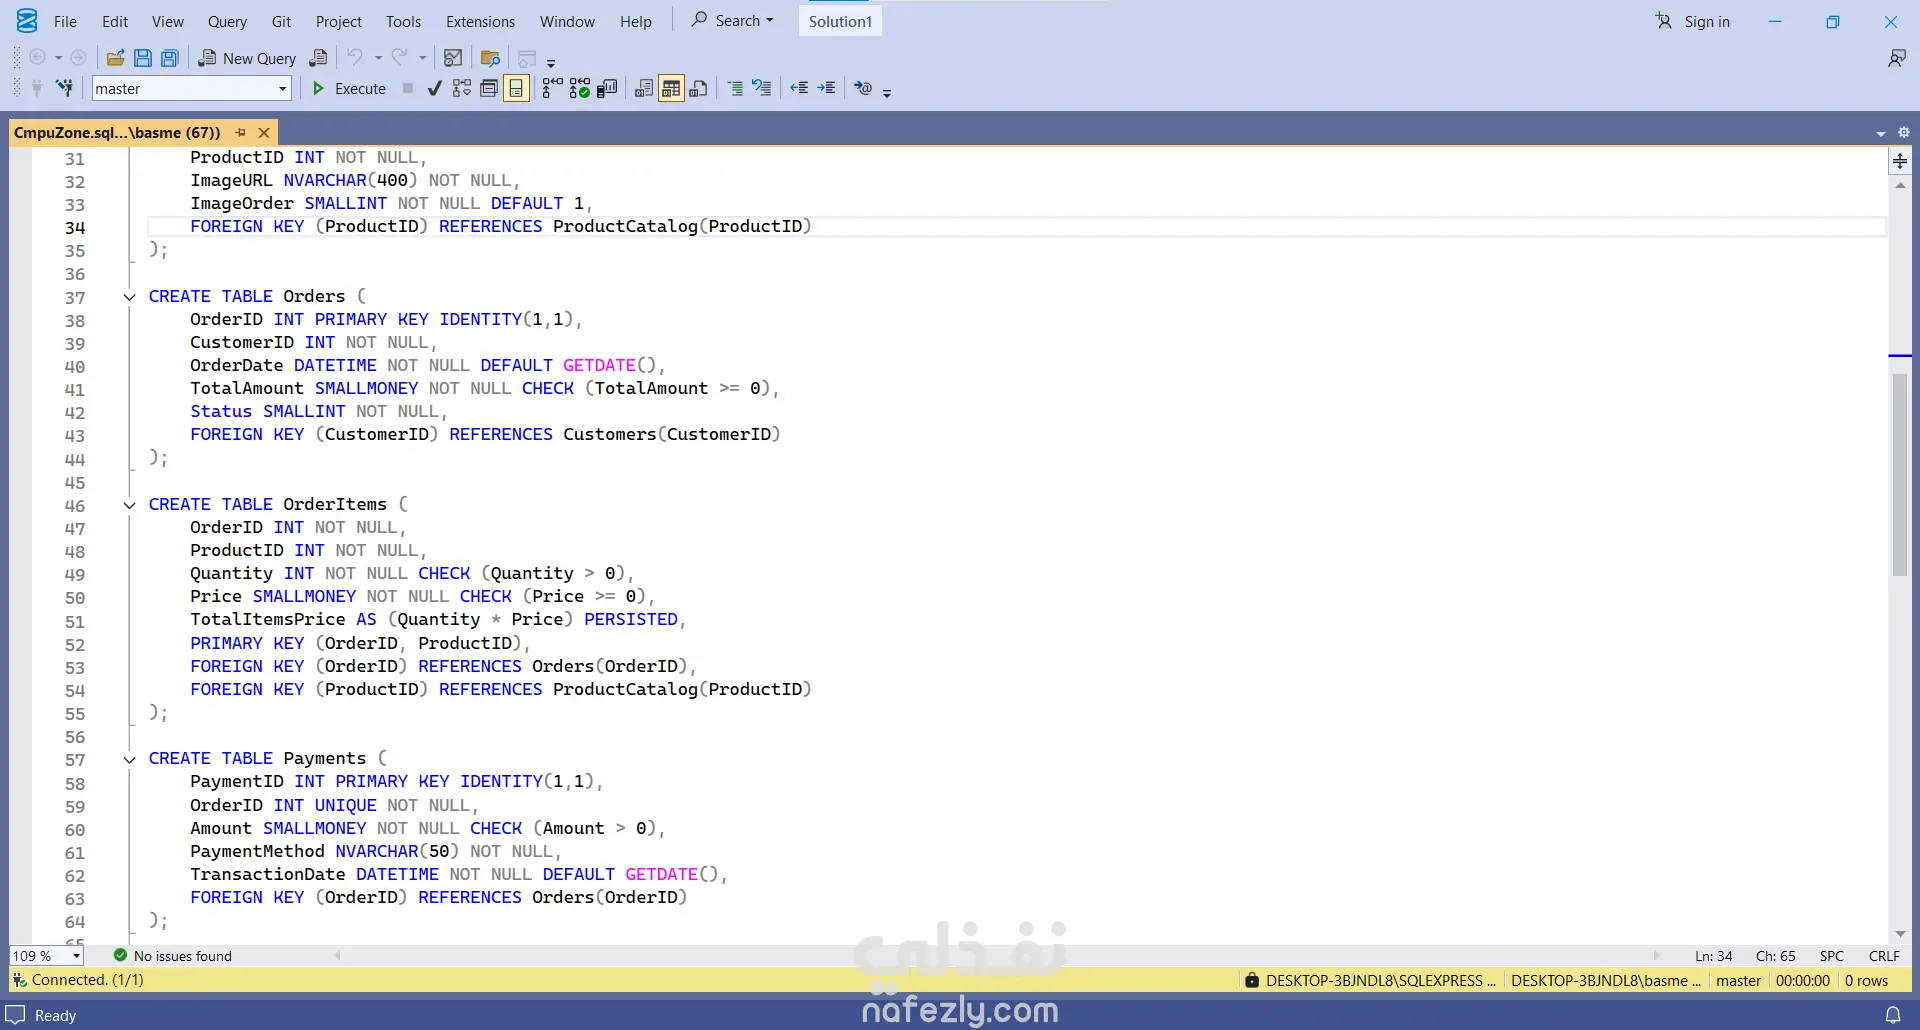Collapse the CREATE TABLE Payments block
Viewport: 1920px width, 1030px height.
[129, 759]
